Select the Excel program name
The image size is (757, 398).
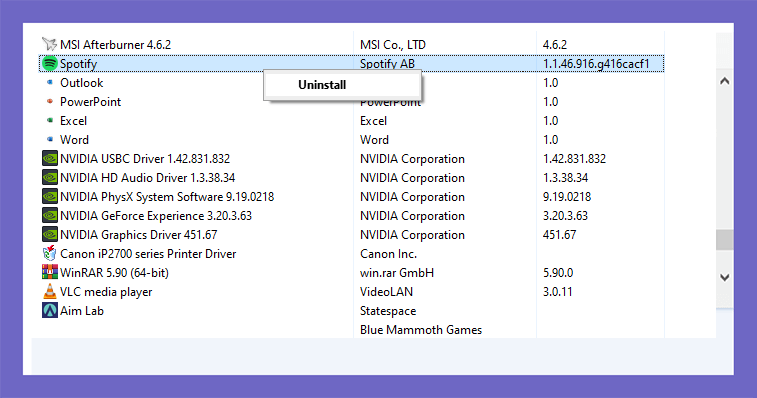pyautogui.click(x=73, y=121)
